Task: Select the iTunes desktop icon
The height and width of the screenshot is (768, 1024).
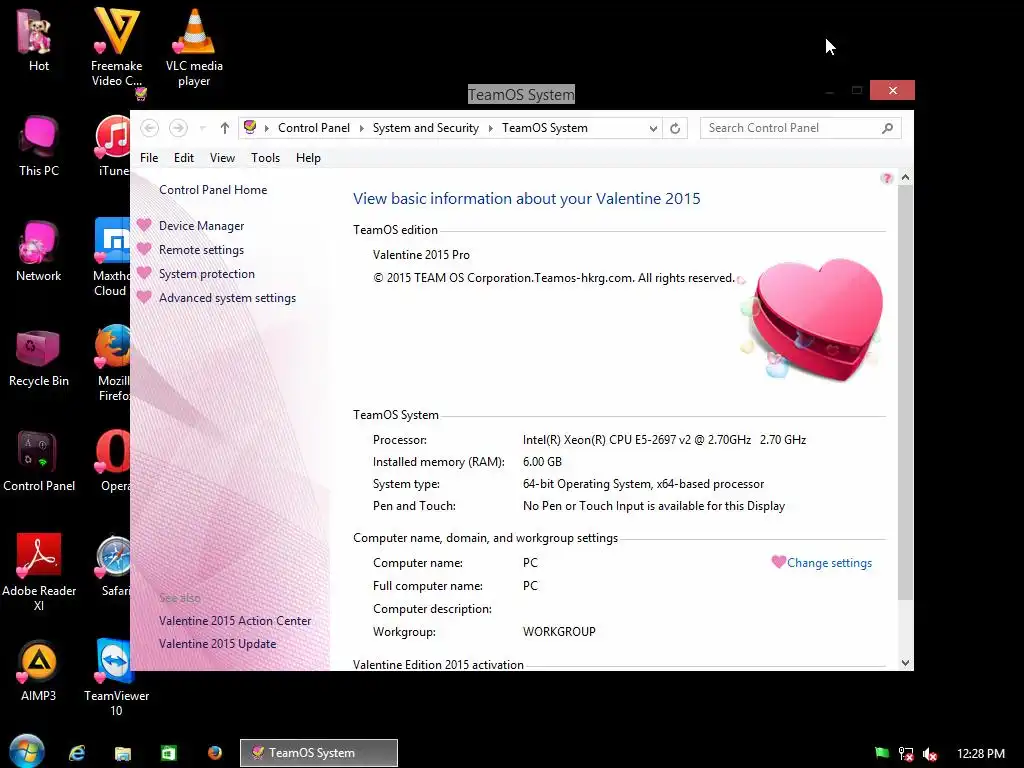Action: [112, 145]
